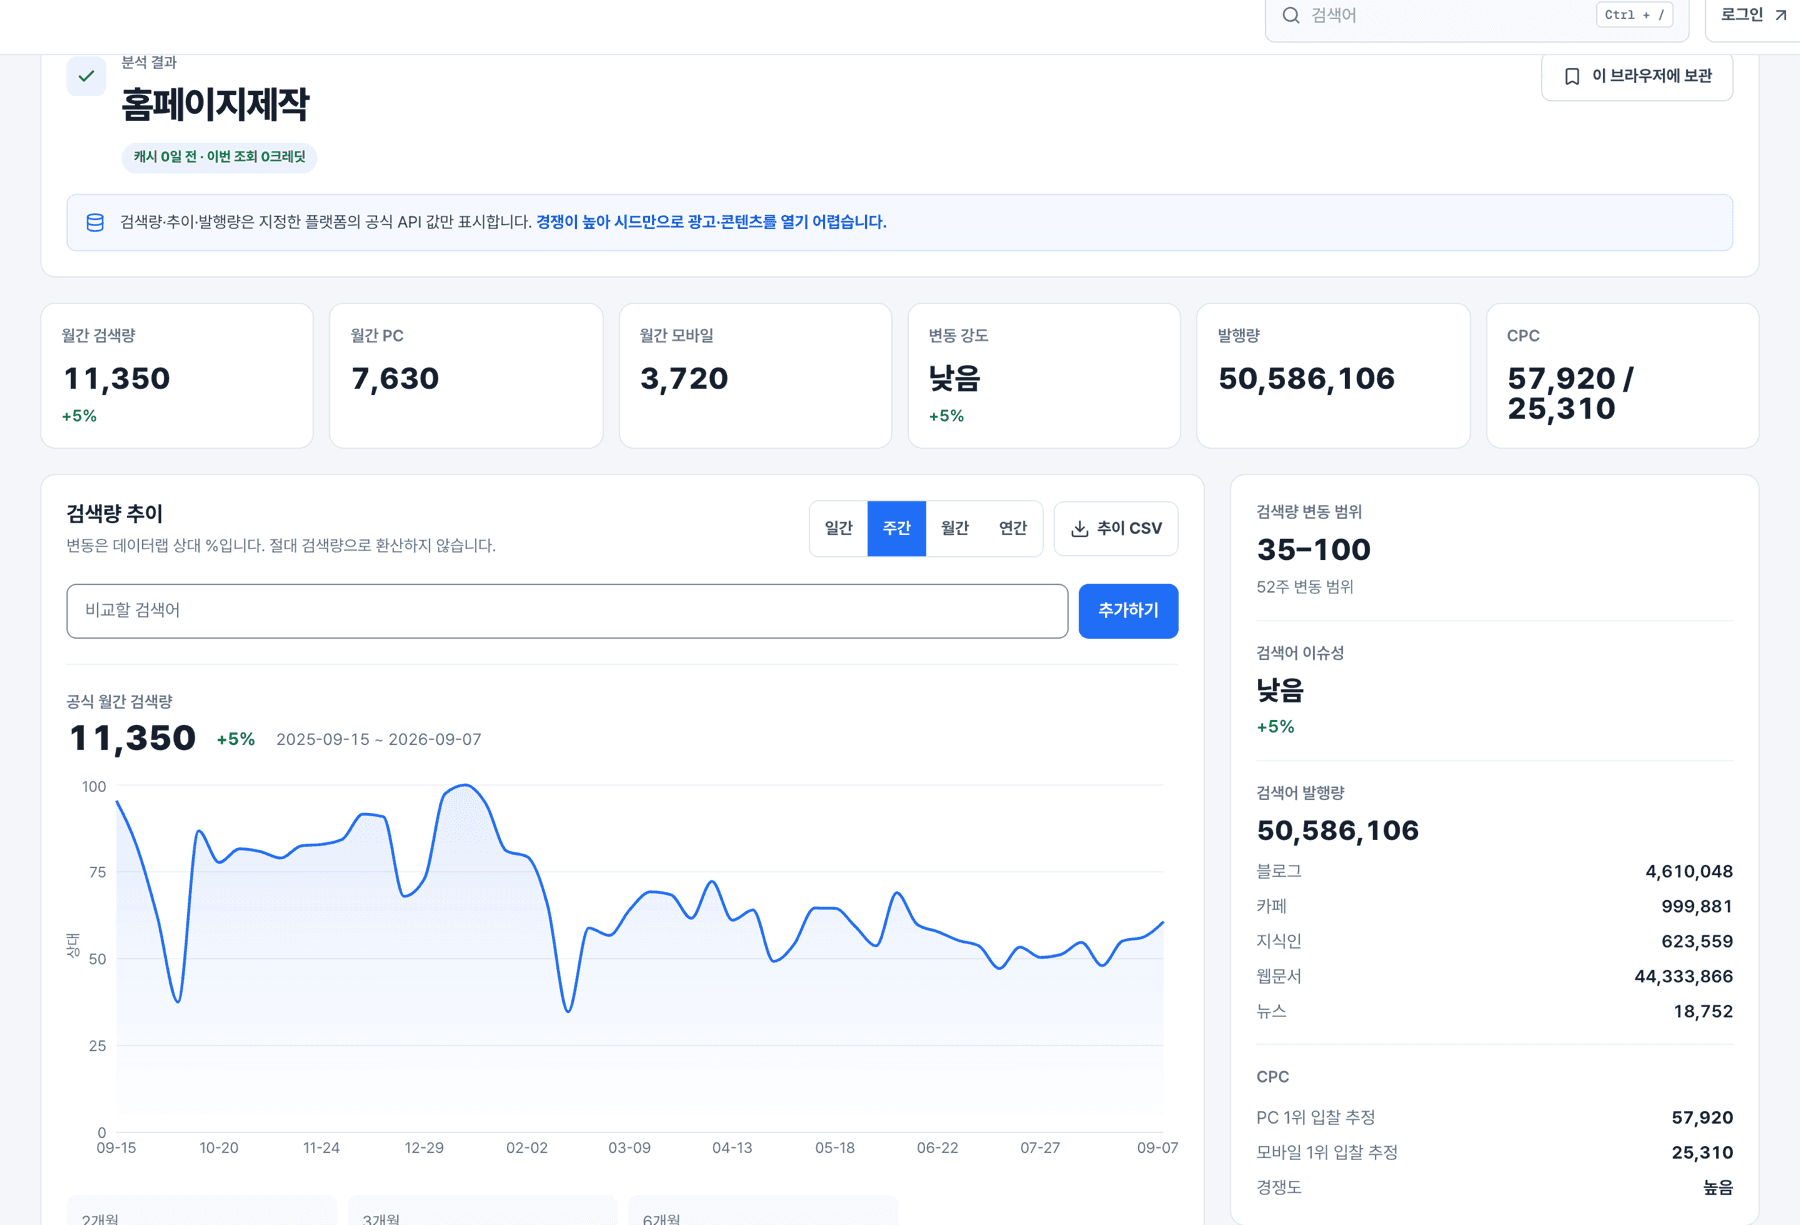The width and height of the screenshot is (1800, 1225).
Task: Switch the chart to 연간 view
Action: click(1012, 528)
